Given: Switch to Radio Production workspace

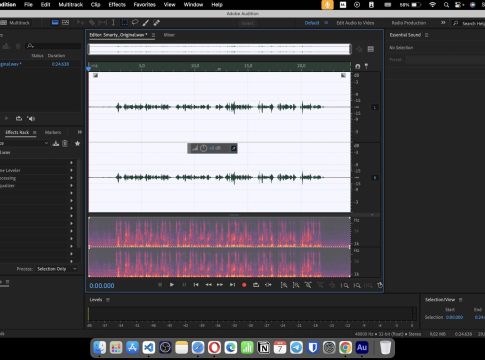Looking at the screenshot, I should (x=409, y=23).
